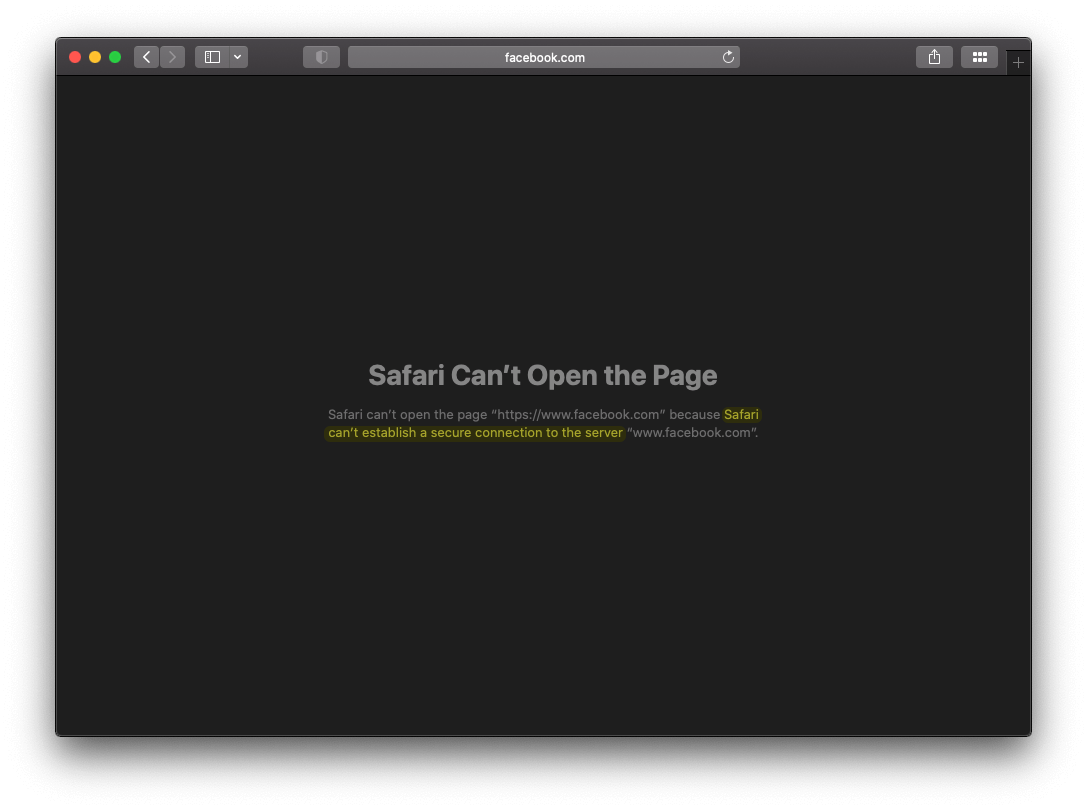This screenshot has width=1087, height=810.
Task: Go forward with the forward arrow button
Action: pyautogui.click(x=173, y=57)
